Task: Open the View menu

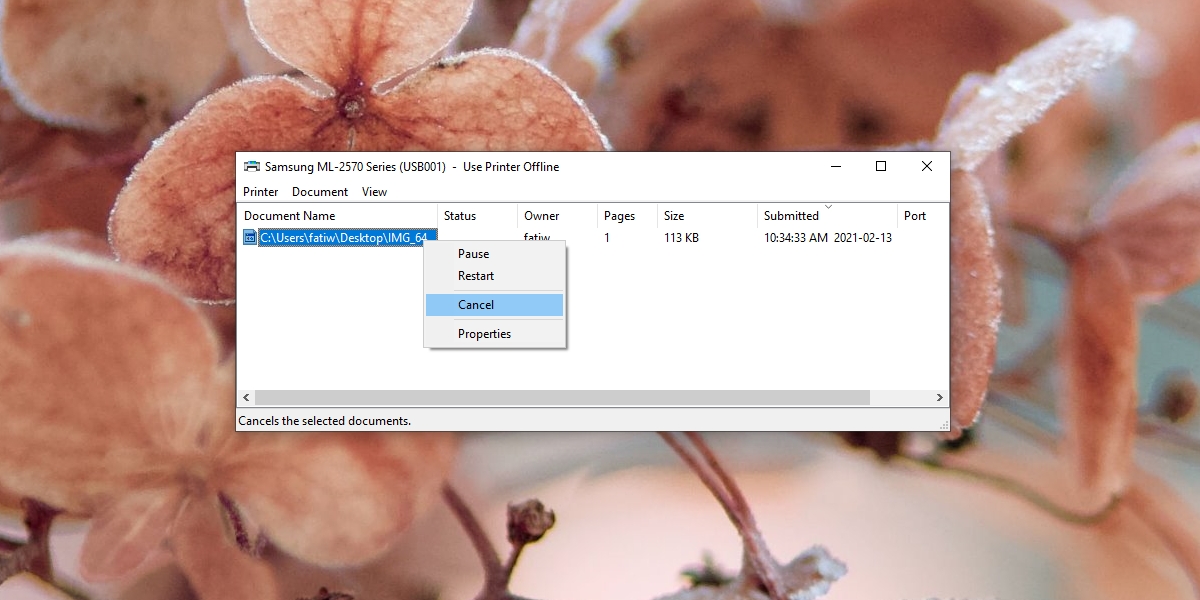Action: point(374,192)
